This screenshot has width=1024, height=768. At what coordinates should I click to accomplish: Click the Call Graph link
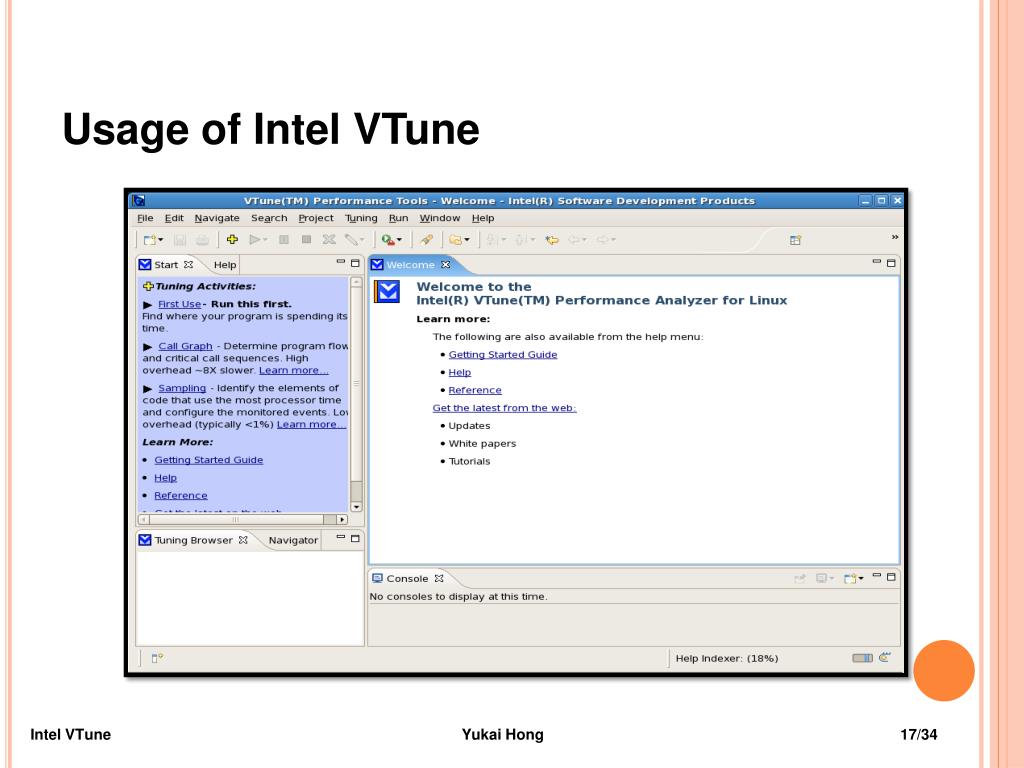tap(185, 346)
